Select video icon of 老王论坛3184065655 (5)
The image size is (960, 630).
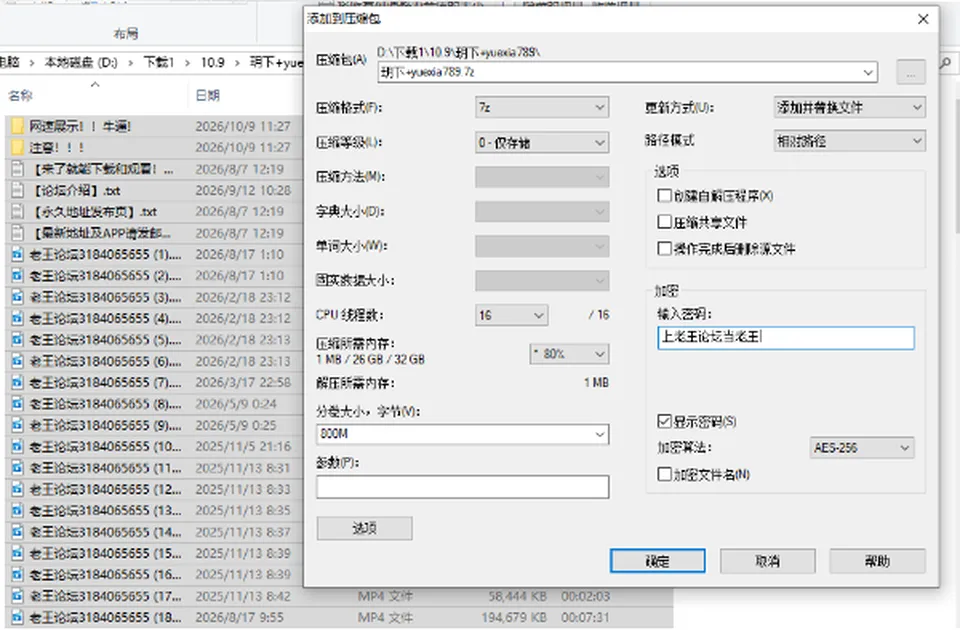18,340
